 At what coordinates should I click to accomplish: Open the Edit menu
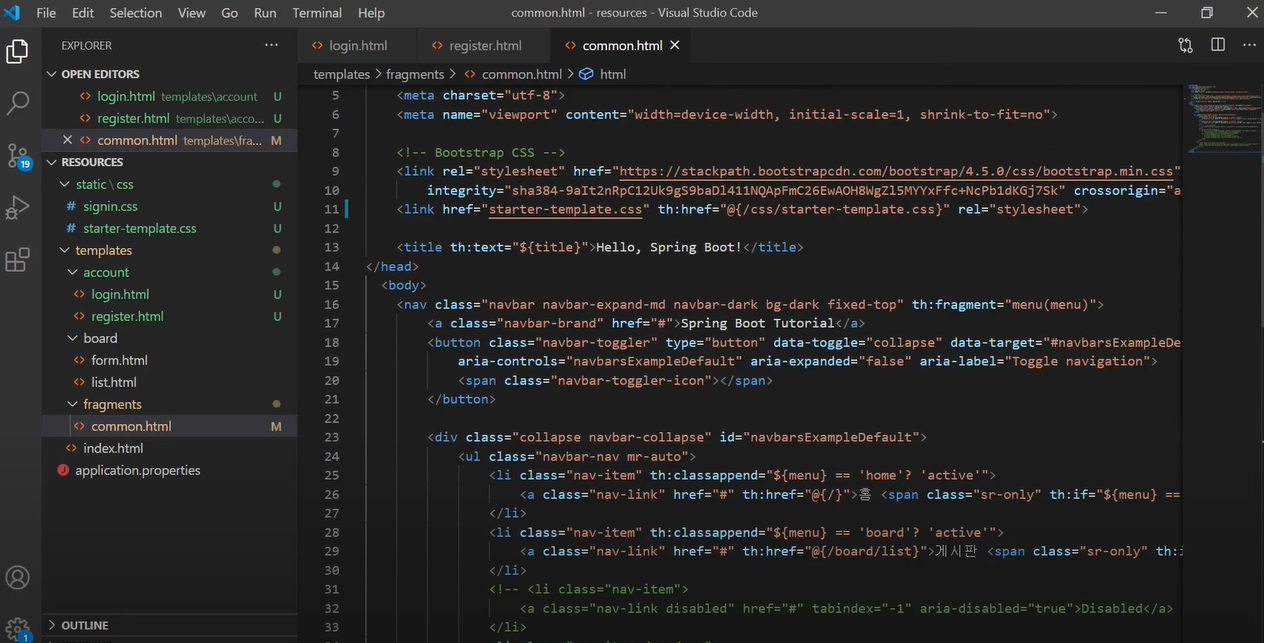tap(83, 13)
